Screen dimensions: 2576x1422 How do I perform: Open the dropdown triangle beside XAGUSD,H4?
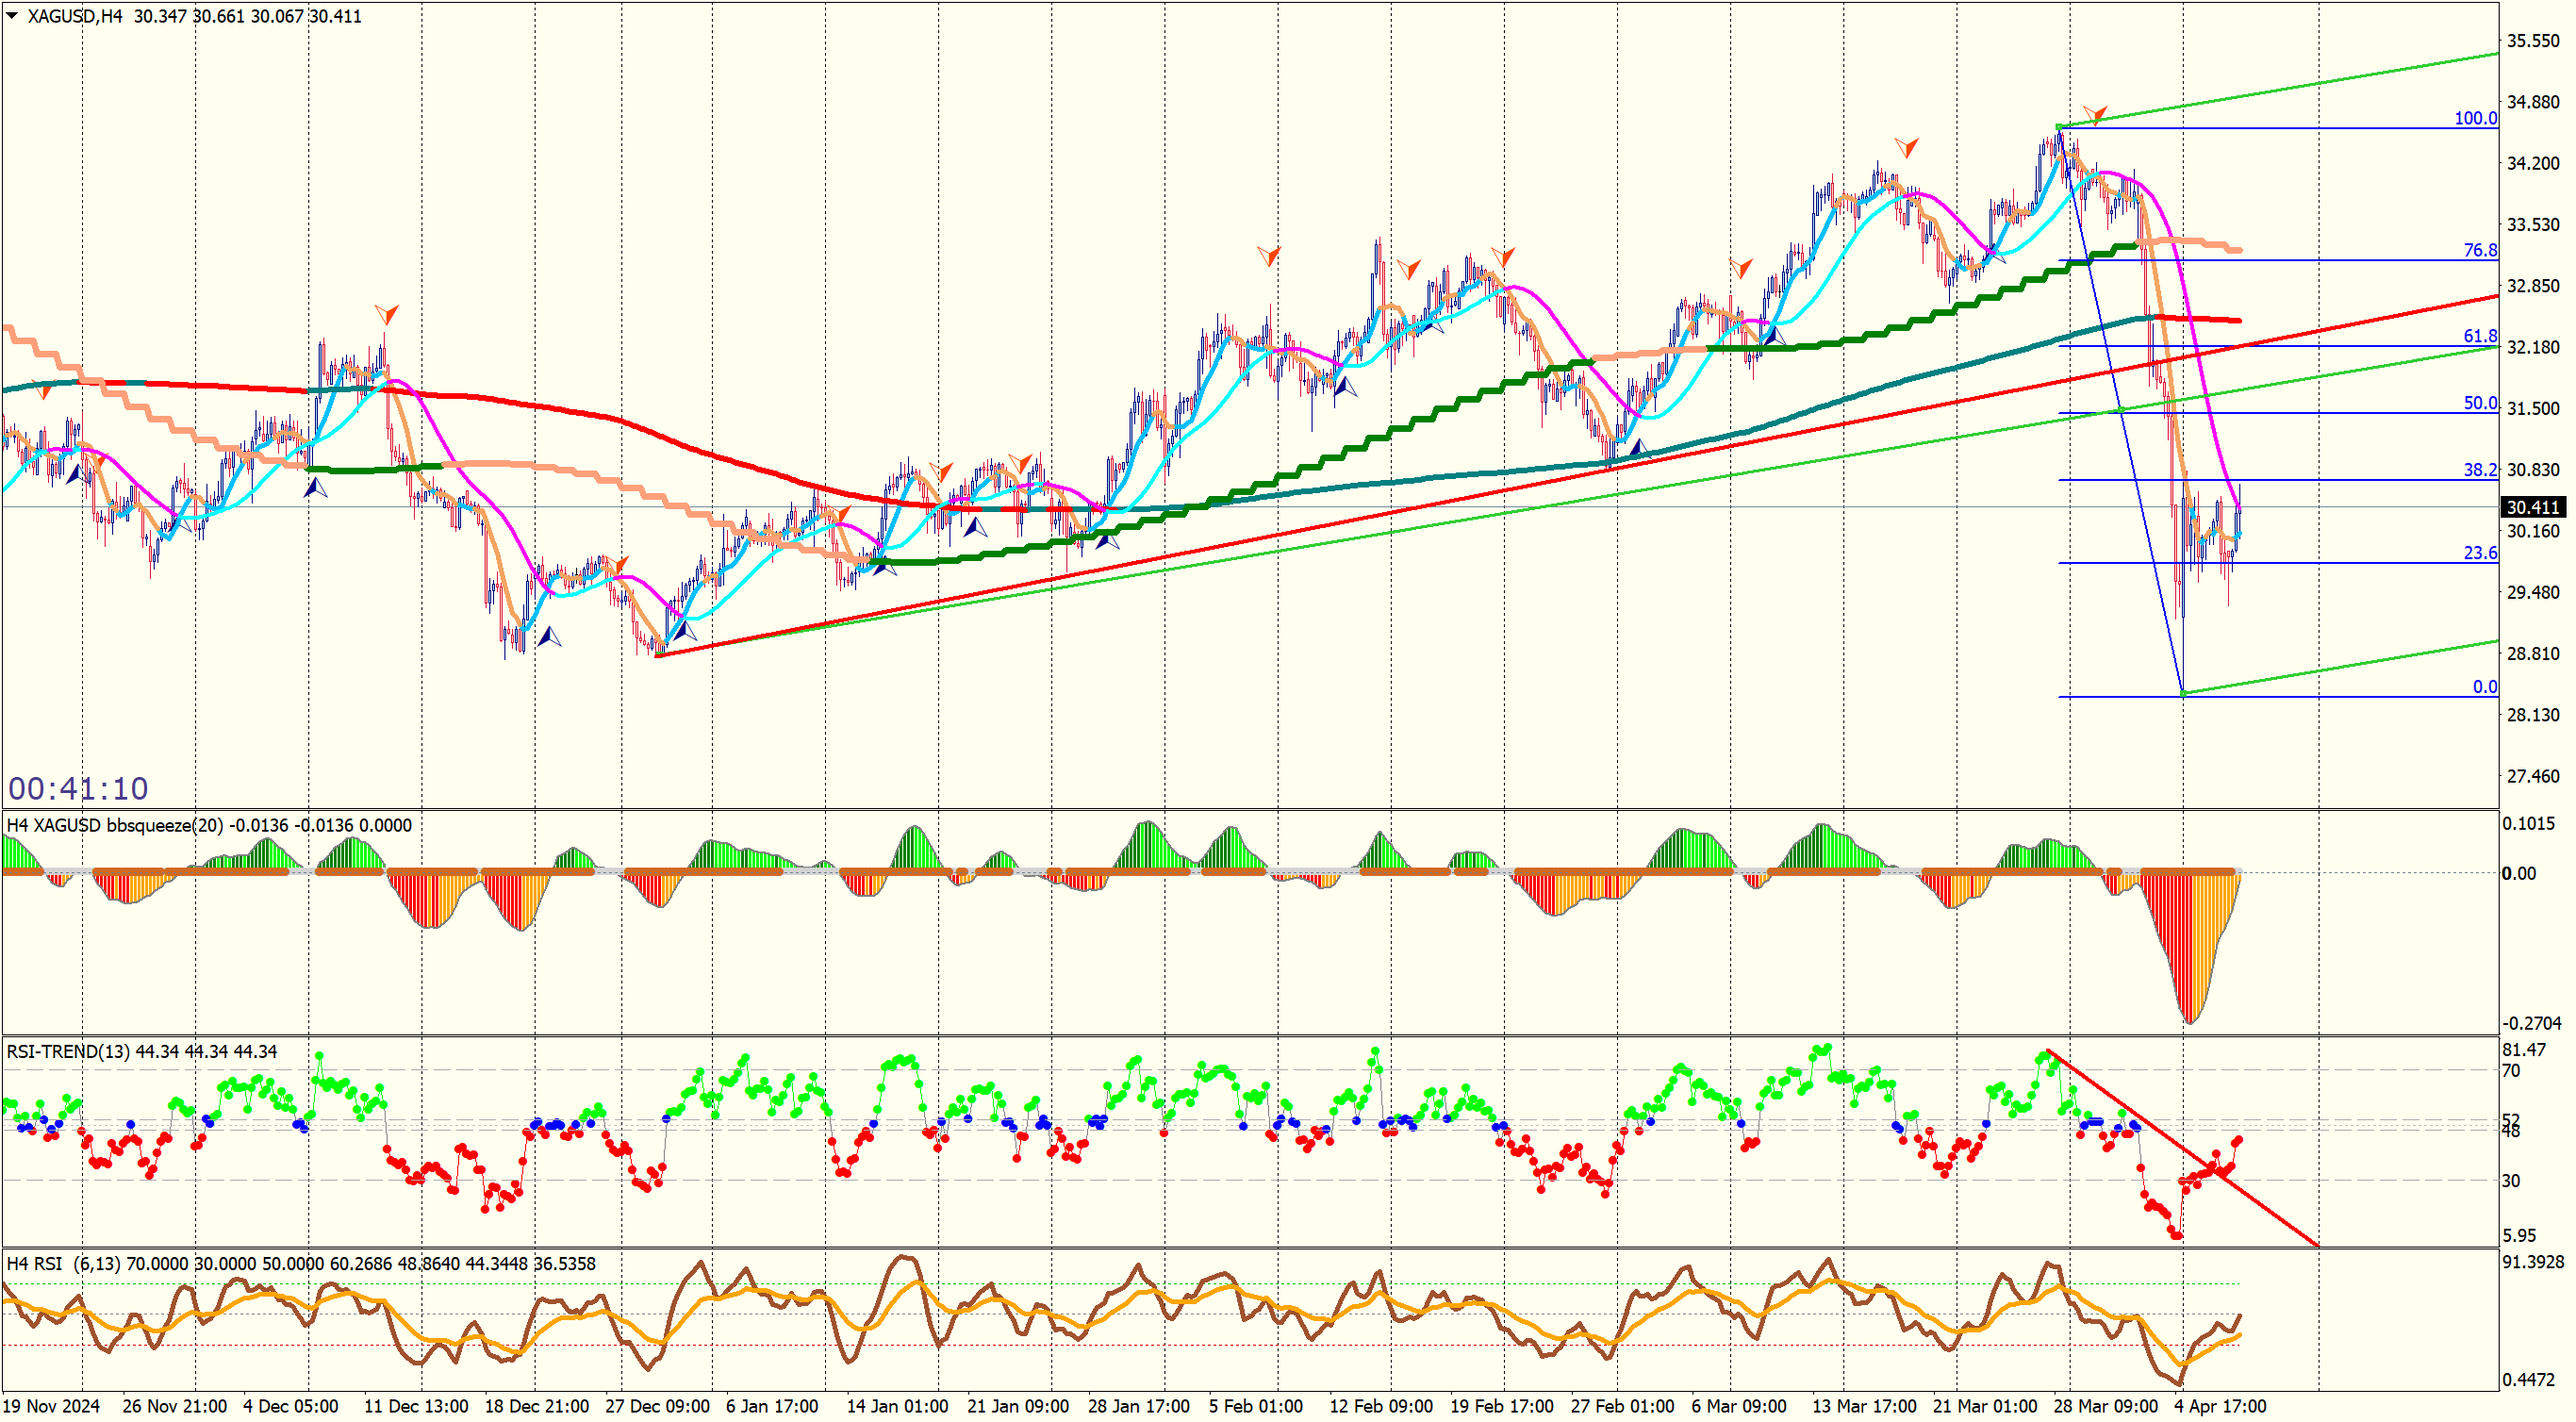(12, 15)
